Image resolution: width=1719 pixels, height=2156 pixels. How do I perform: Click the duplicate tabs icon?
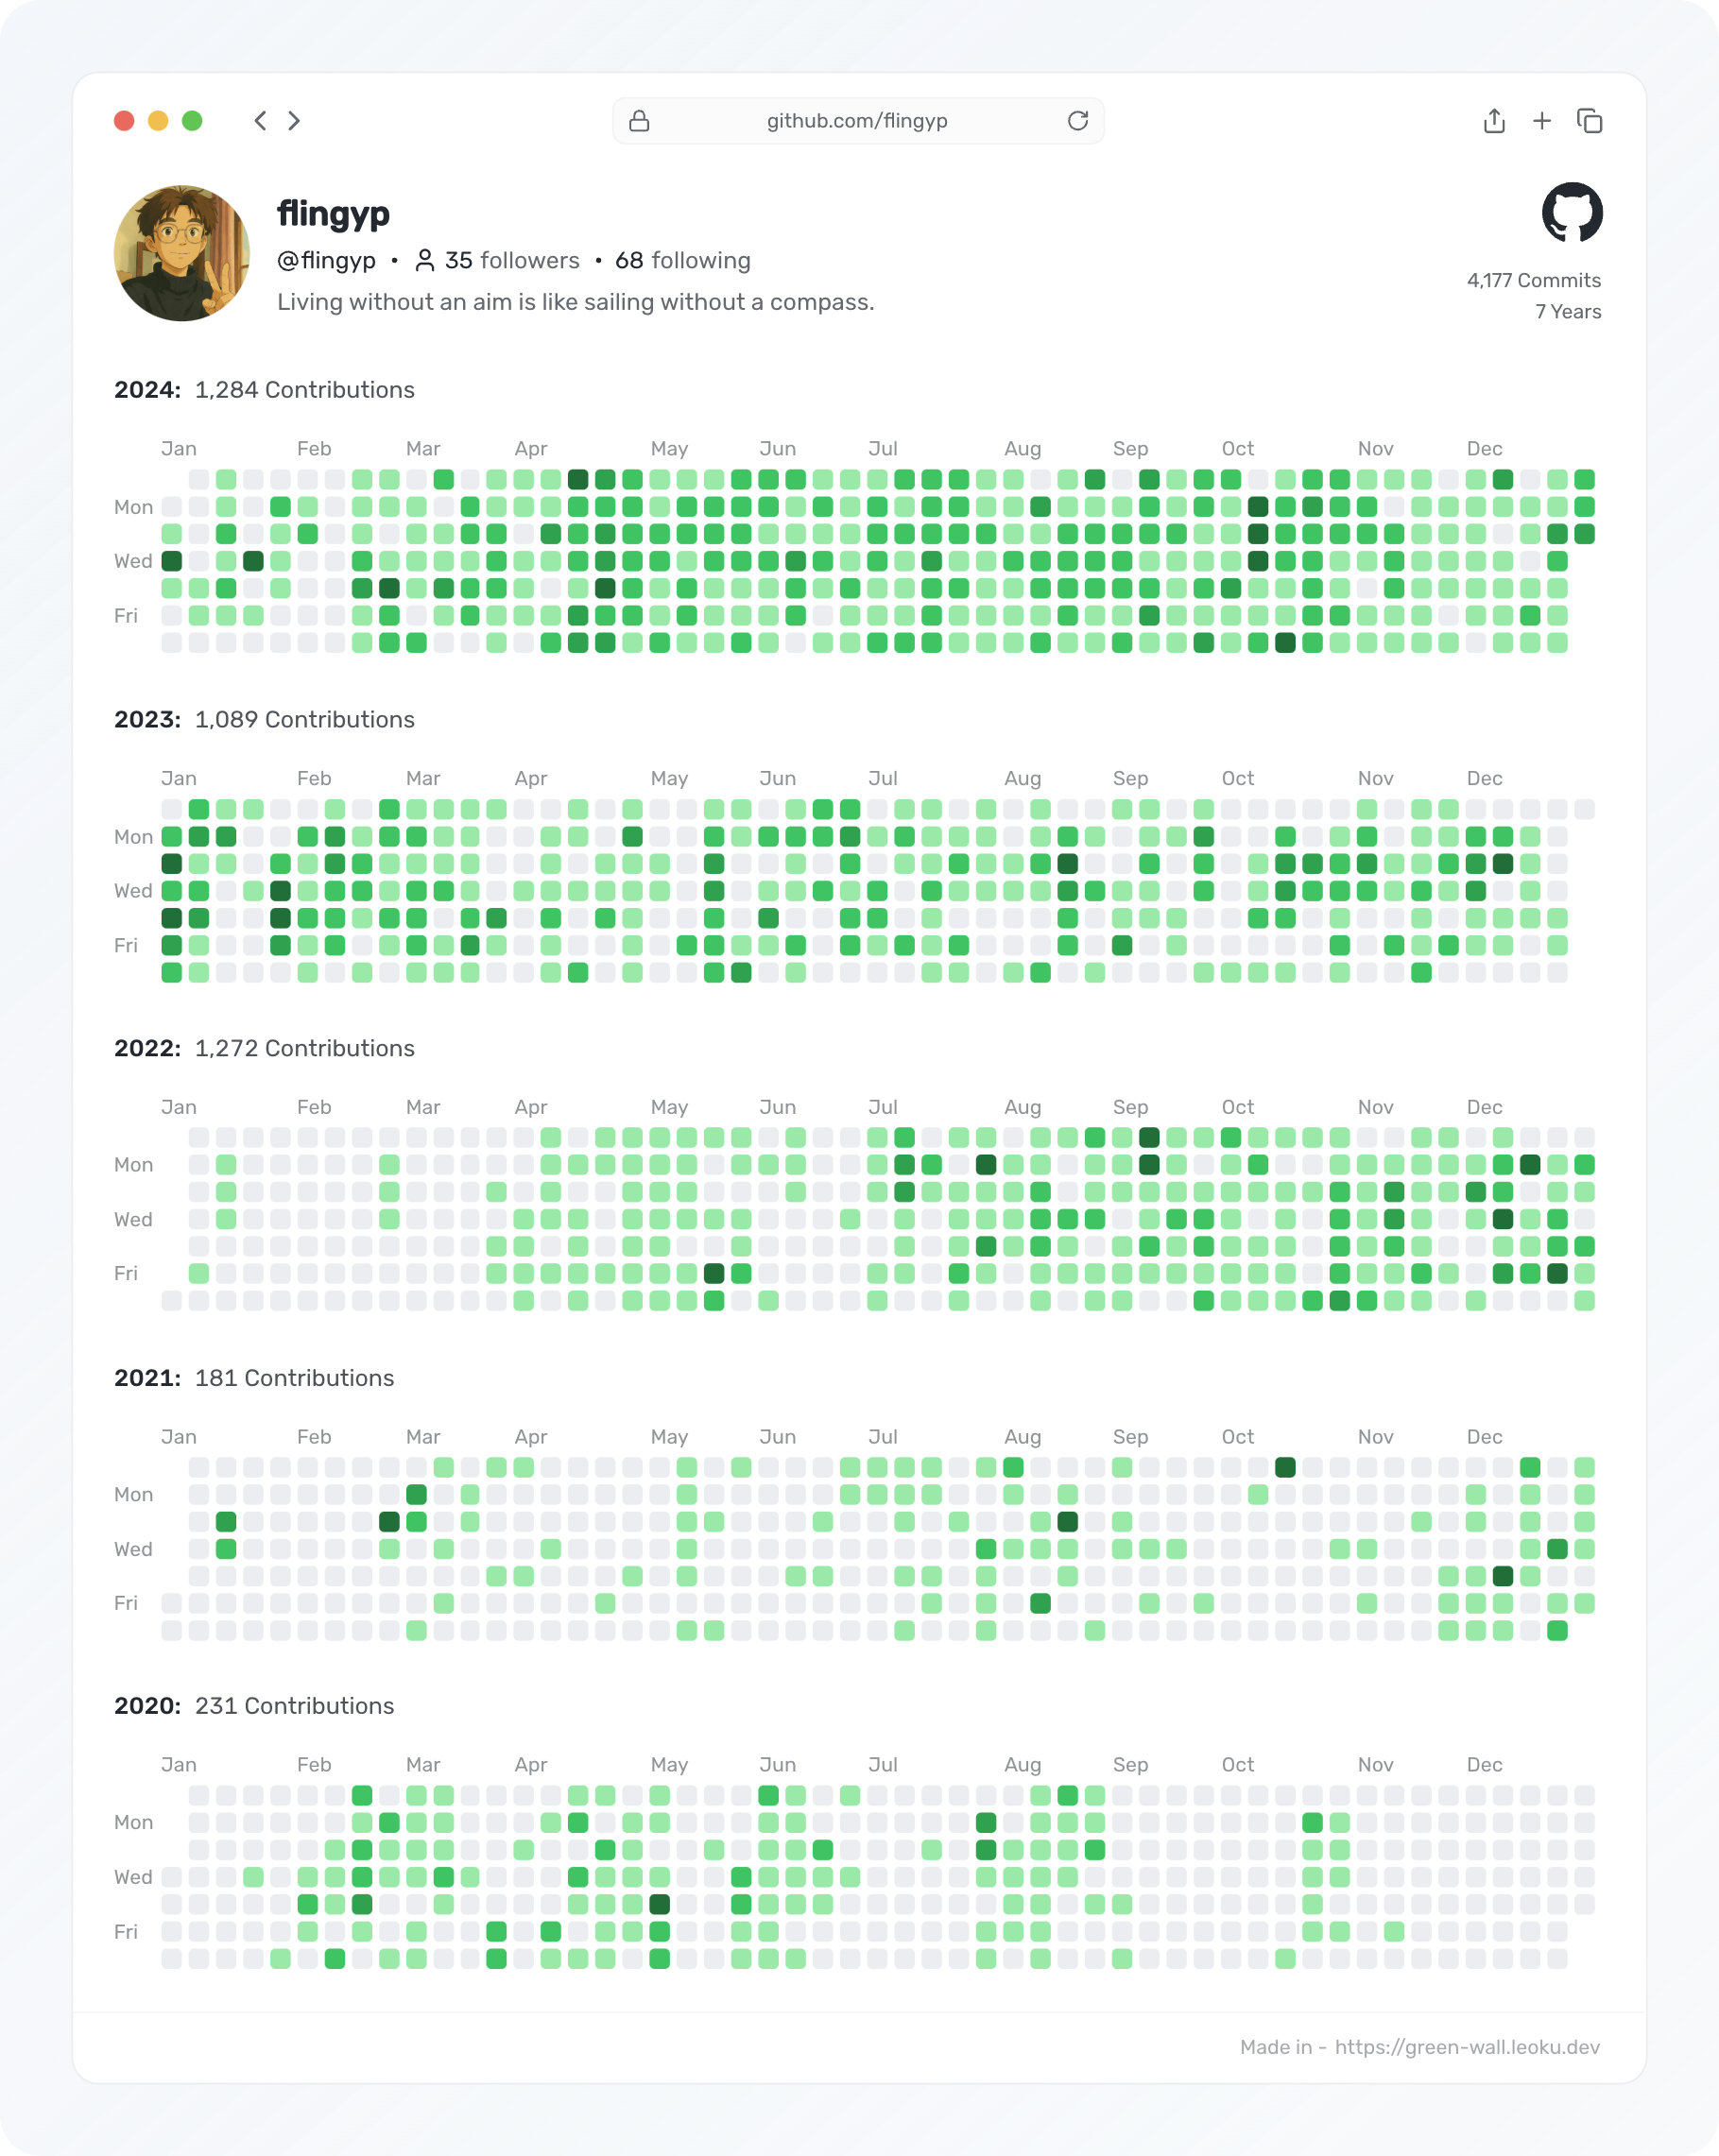(x=1589, y=121)
